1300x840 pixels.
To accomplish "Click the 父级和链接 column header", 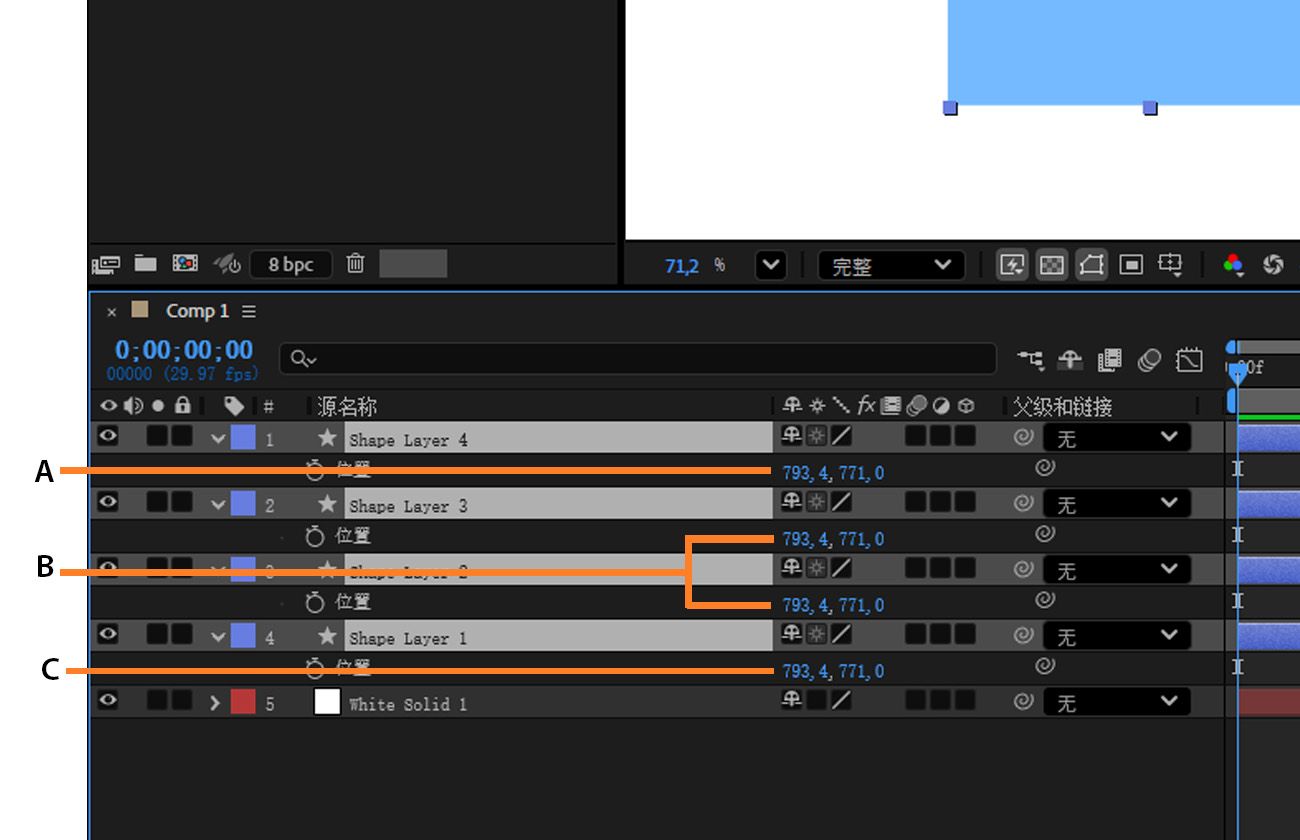I will pyautogui.click(x=1062, y=406).
